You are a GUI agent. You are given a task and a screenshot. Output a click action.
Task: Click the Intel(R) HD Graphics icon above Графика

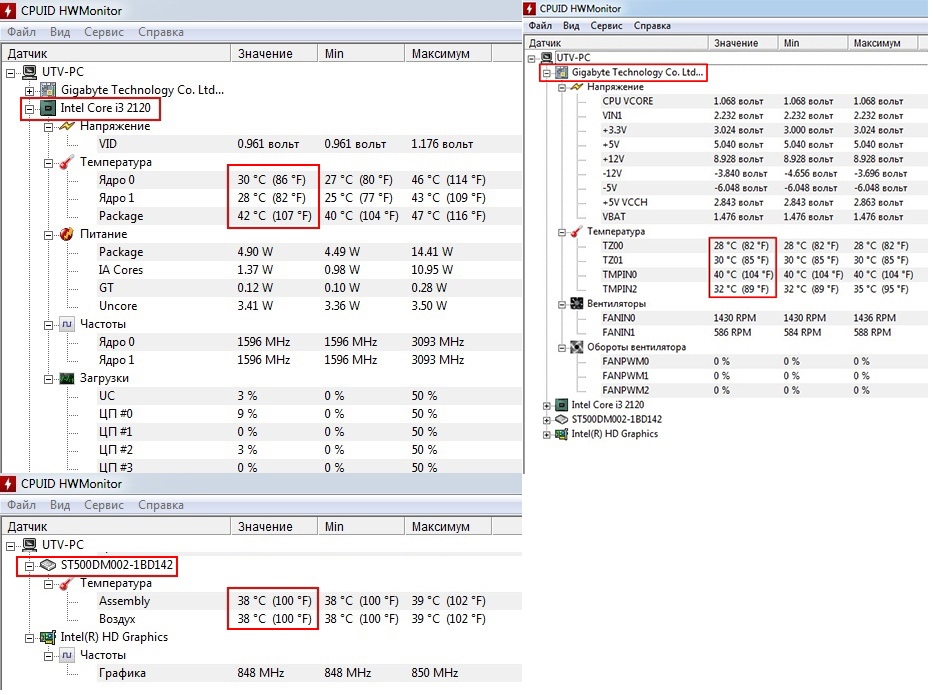pos(47,637)
